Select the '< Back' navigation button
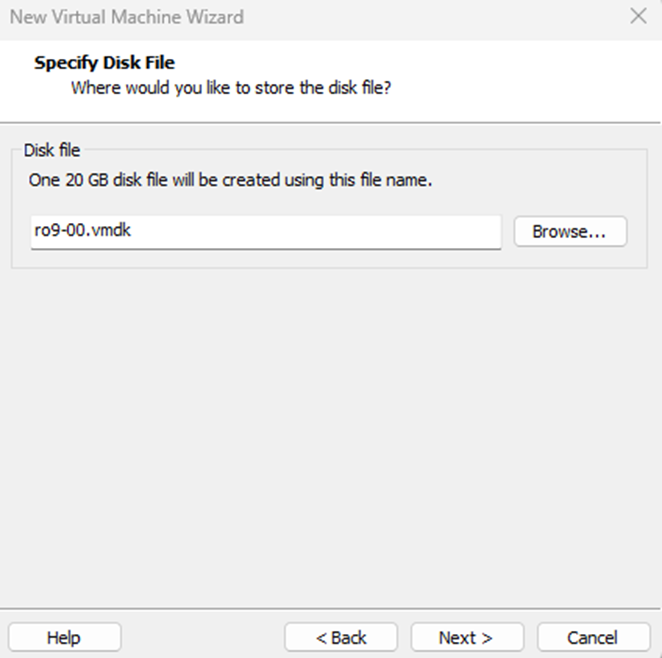662x658 pixels. point(341,637)
